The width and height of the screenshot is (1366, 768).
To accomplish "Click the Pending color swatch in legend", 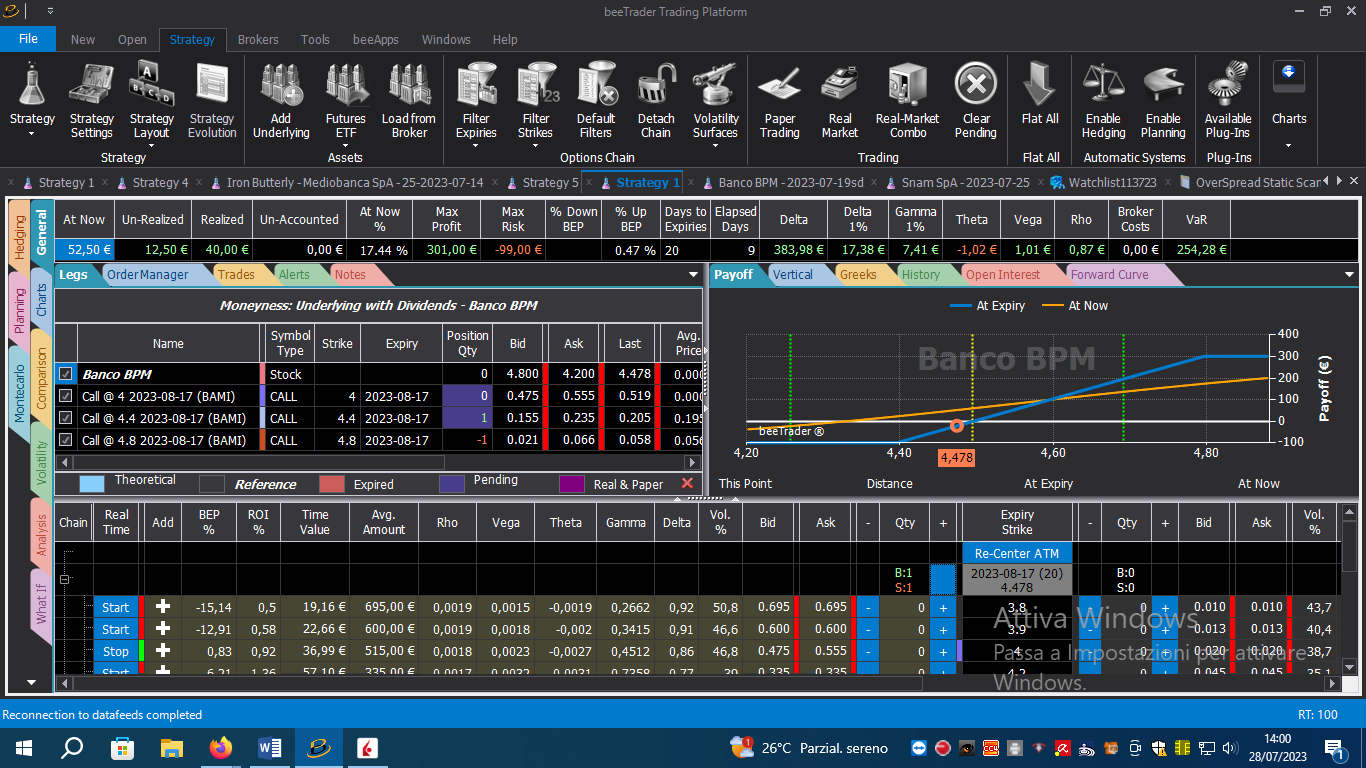I will click(453, 484).
